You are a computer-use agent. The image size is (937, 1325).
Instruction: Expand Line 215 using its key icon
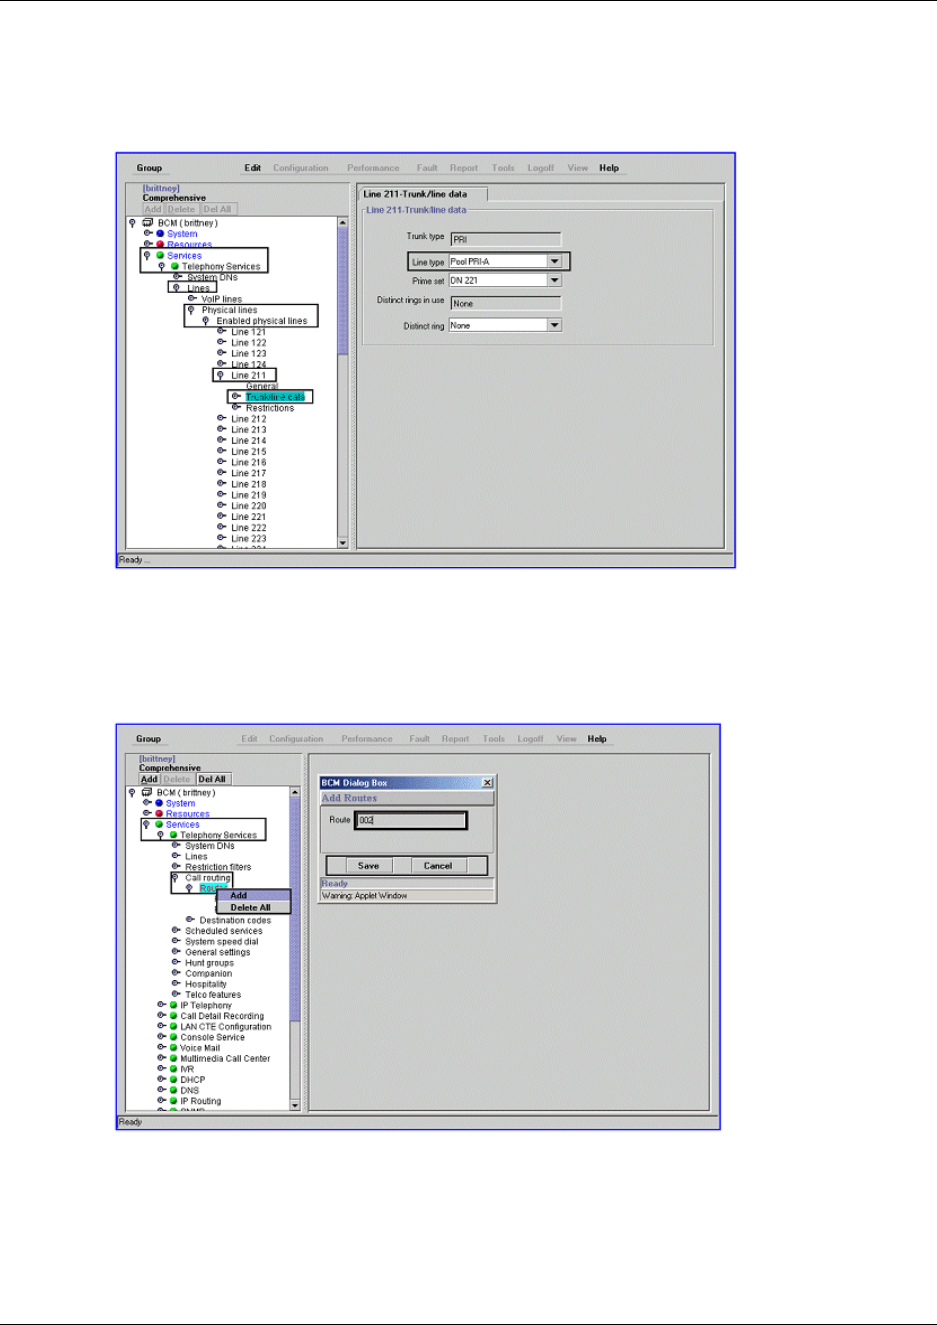pyautogui.click(x=221, y=452)
